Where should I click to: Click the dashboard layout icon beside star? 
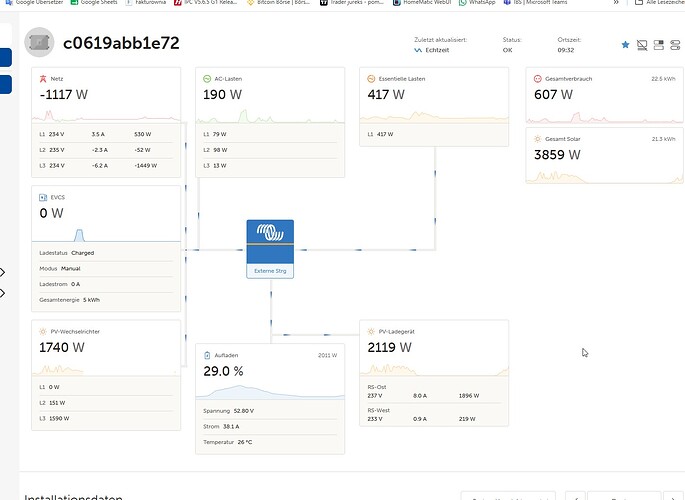point(658,45)
